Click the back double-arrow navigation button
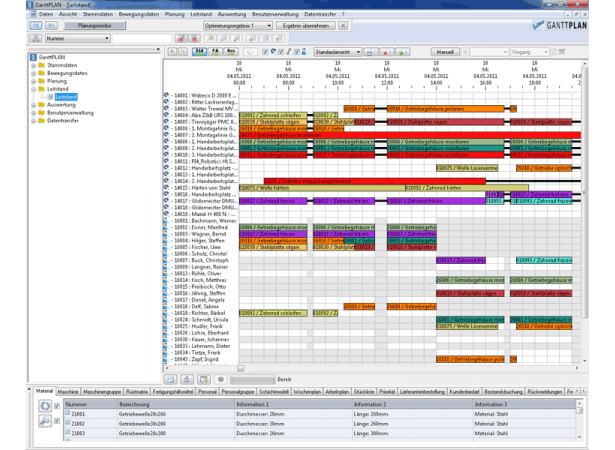 36,26
